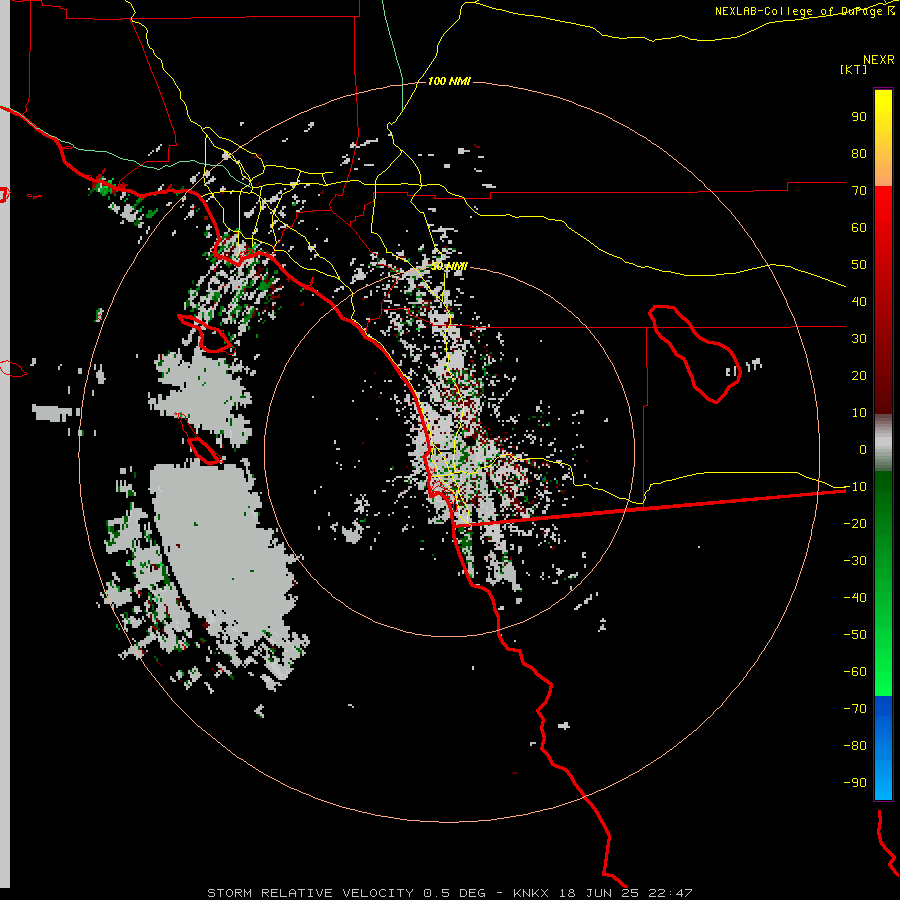Select the Storm Relative Velocity caption text

click(450, 893)
